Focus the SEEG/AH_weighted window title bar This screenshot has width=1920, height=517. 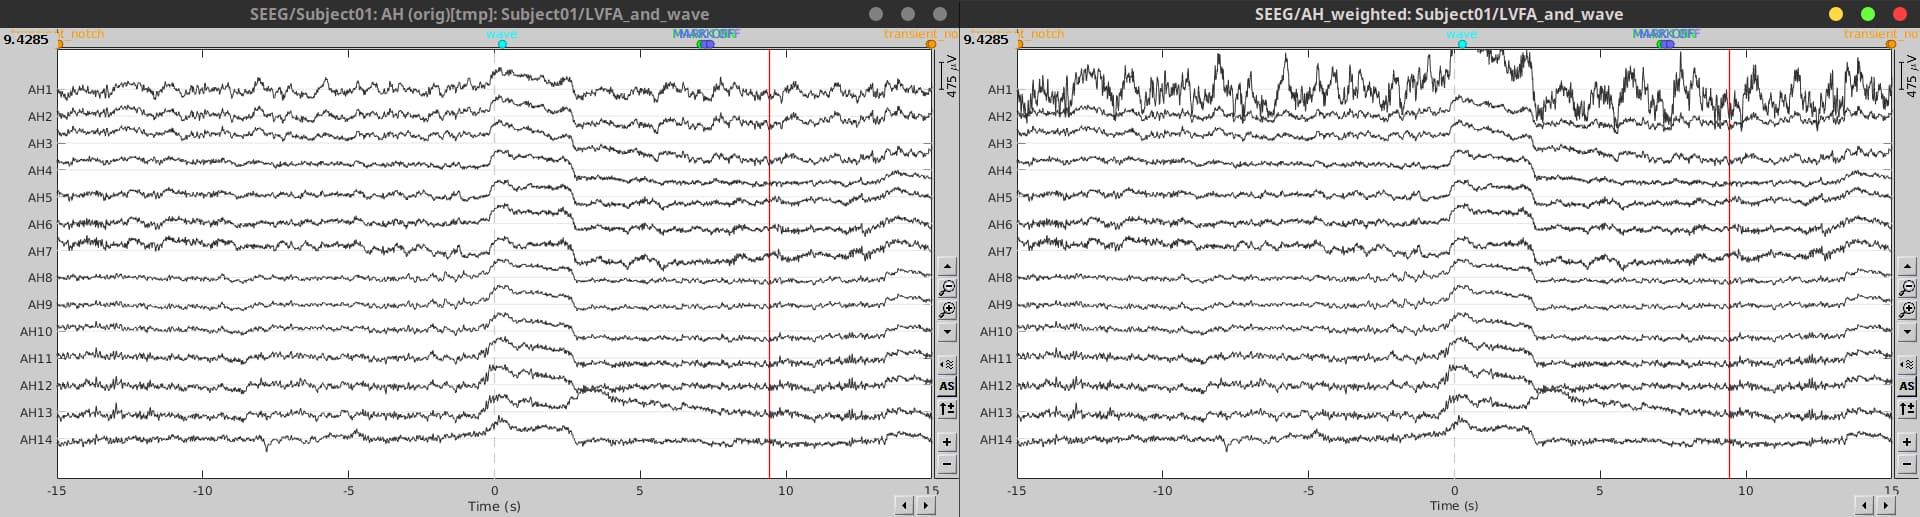1438,14
